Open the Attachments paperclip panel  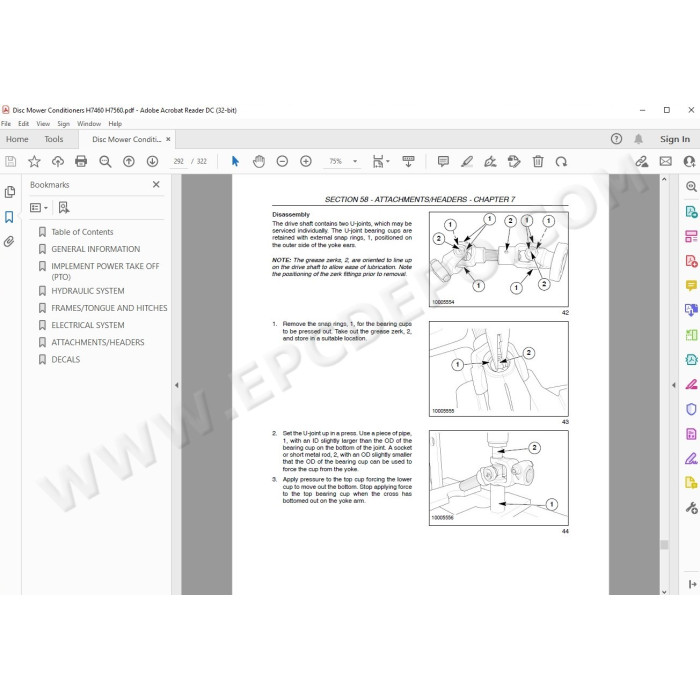[x=9, y=242]
